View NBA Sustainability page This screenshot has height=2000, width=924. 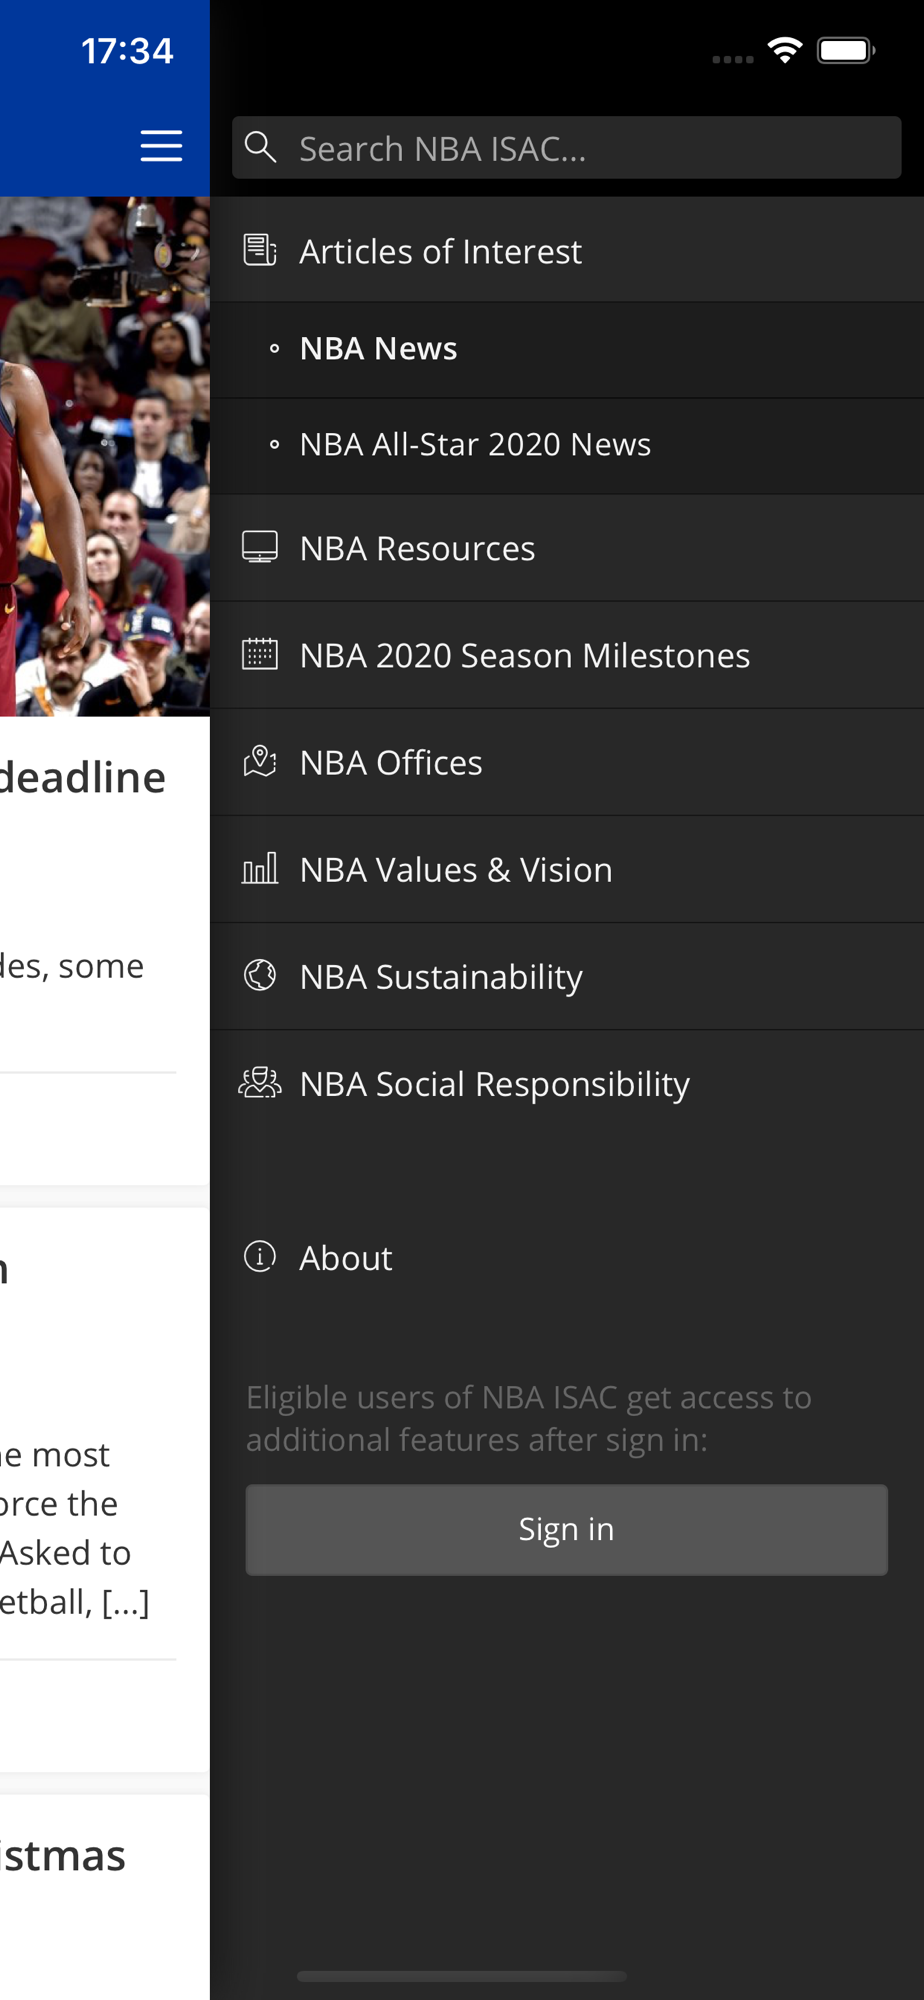(567, 976)
